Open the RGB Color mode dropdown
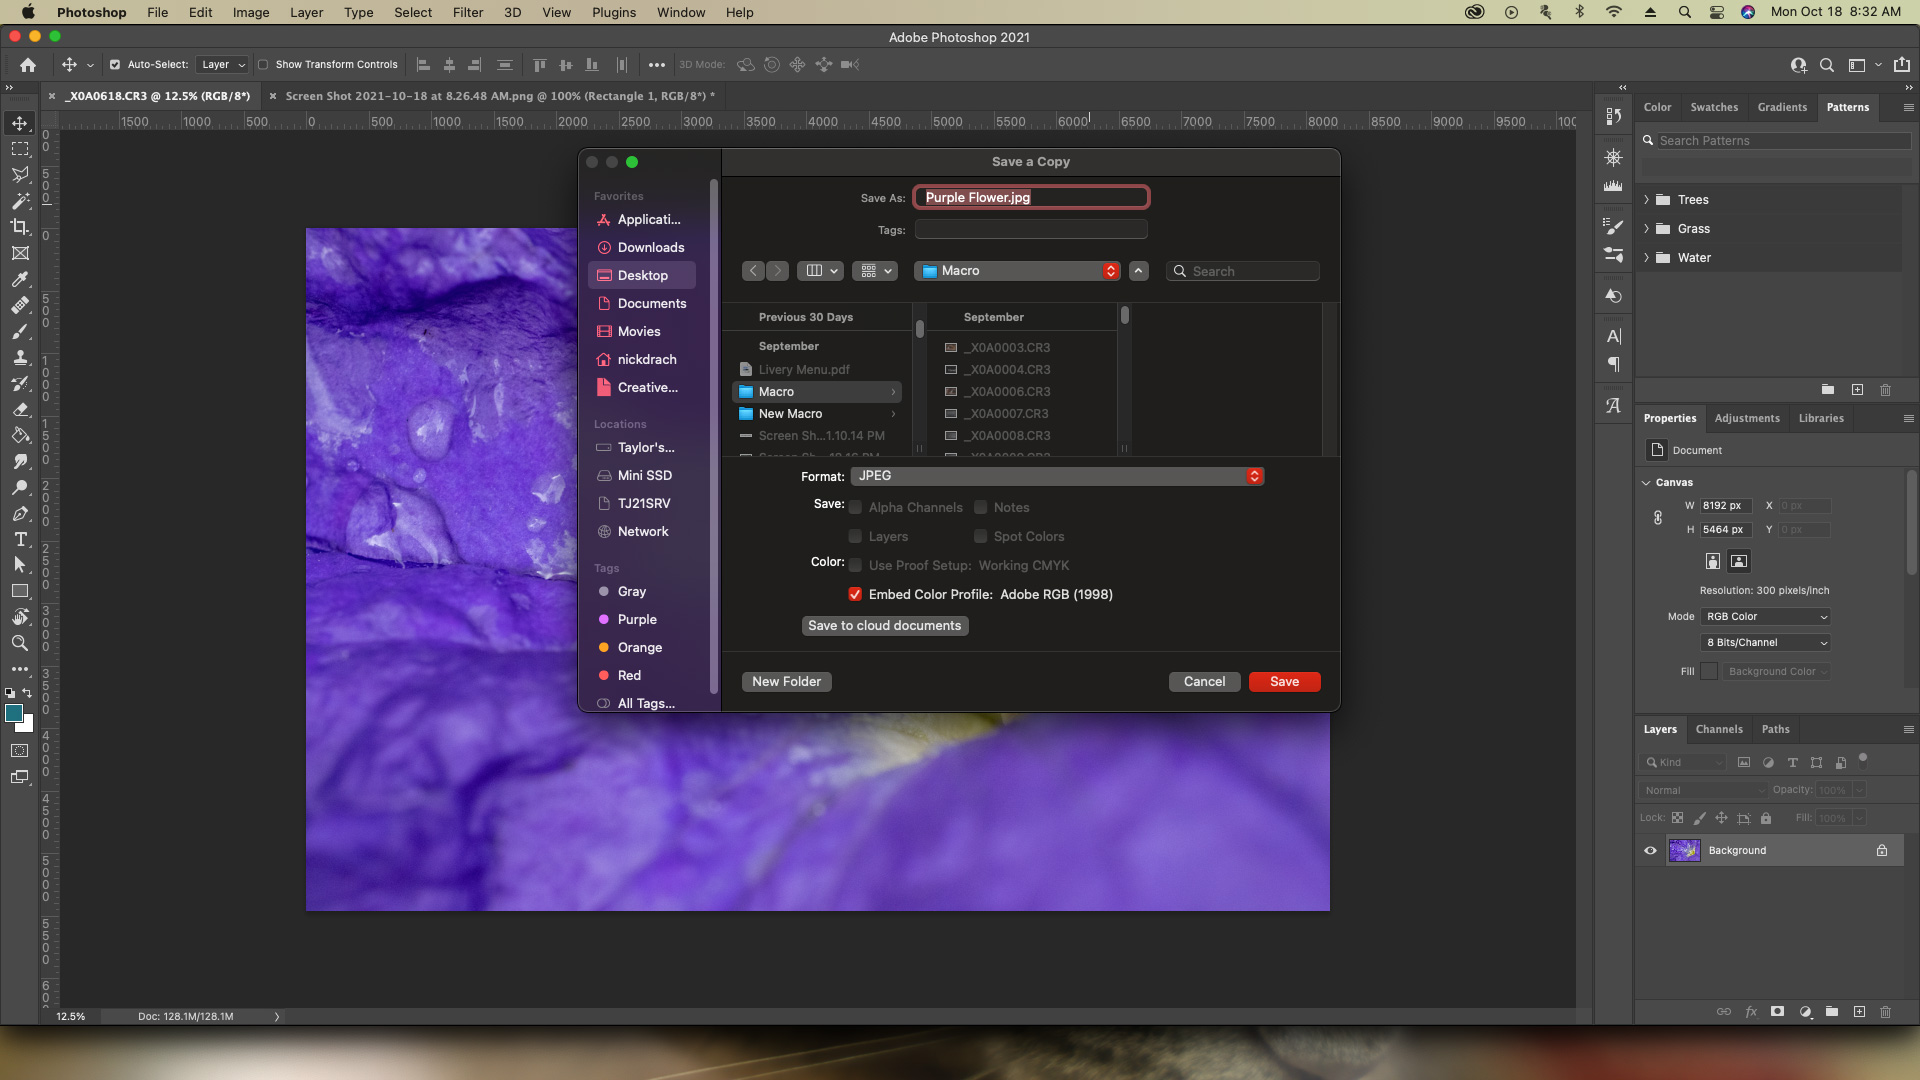The image size is (1920, 1080). pos(1765,617)
